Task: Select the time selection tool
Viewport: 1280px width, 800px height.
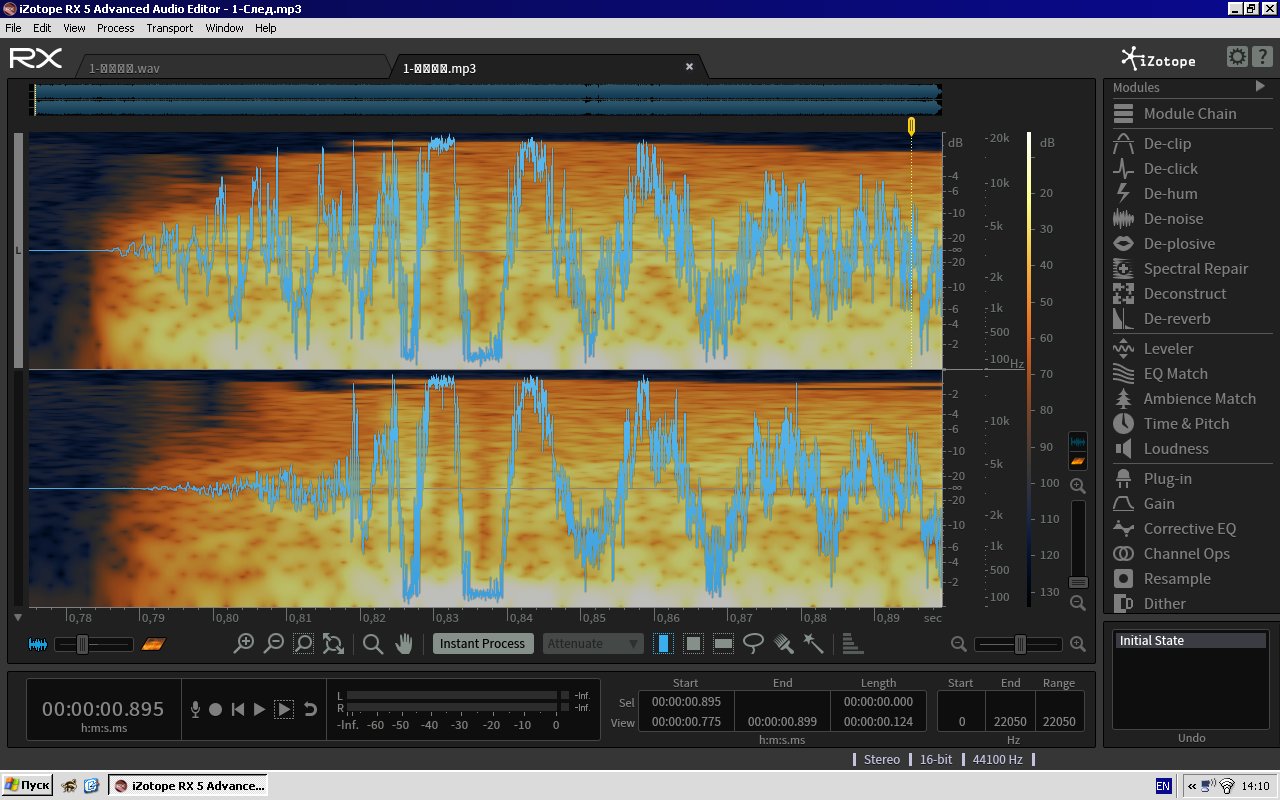Action: tap(663, 644)
